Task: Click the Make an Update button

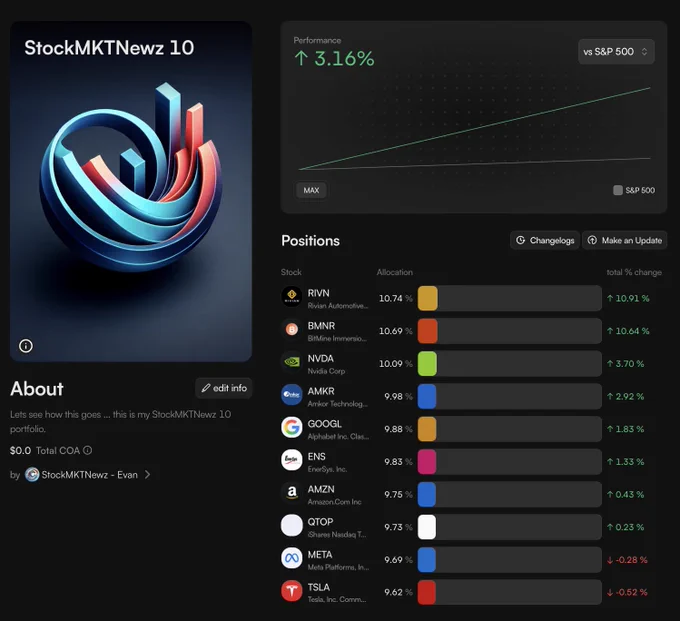Action: pos(624,240)
